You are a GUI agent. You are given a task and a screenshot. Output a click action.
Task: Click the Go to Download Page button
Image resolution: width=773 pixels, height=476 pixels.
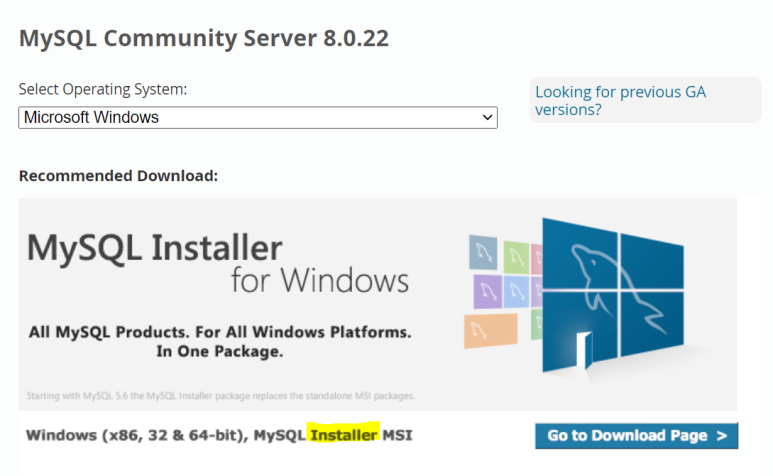[x=636, y=436]
